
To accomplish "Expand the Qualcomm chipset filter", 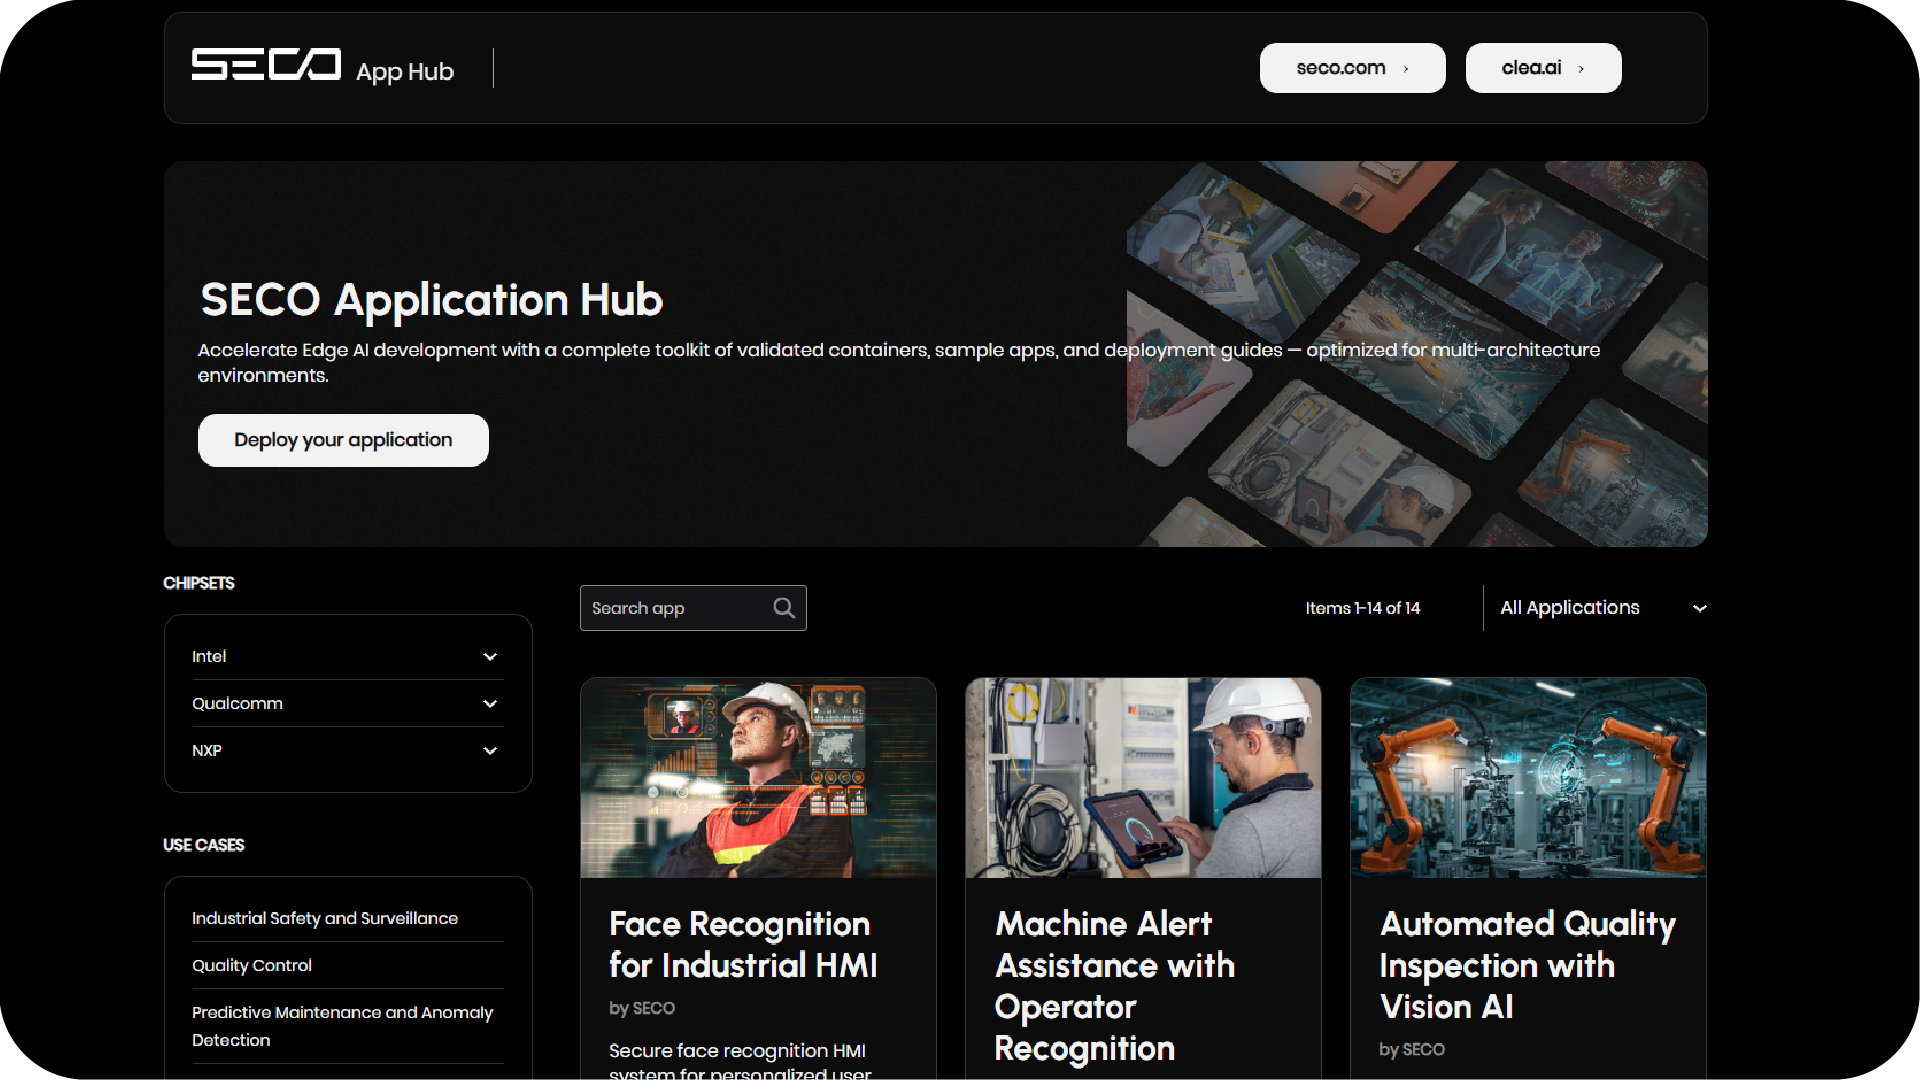I will pyautogui.click(x=489, y=704).
